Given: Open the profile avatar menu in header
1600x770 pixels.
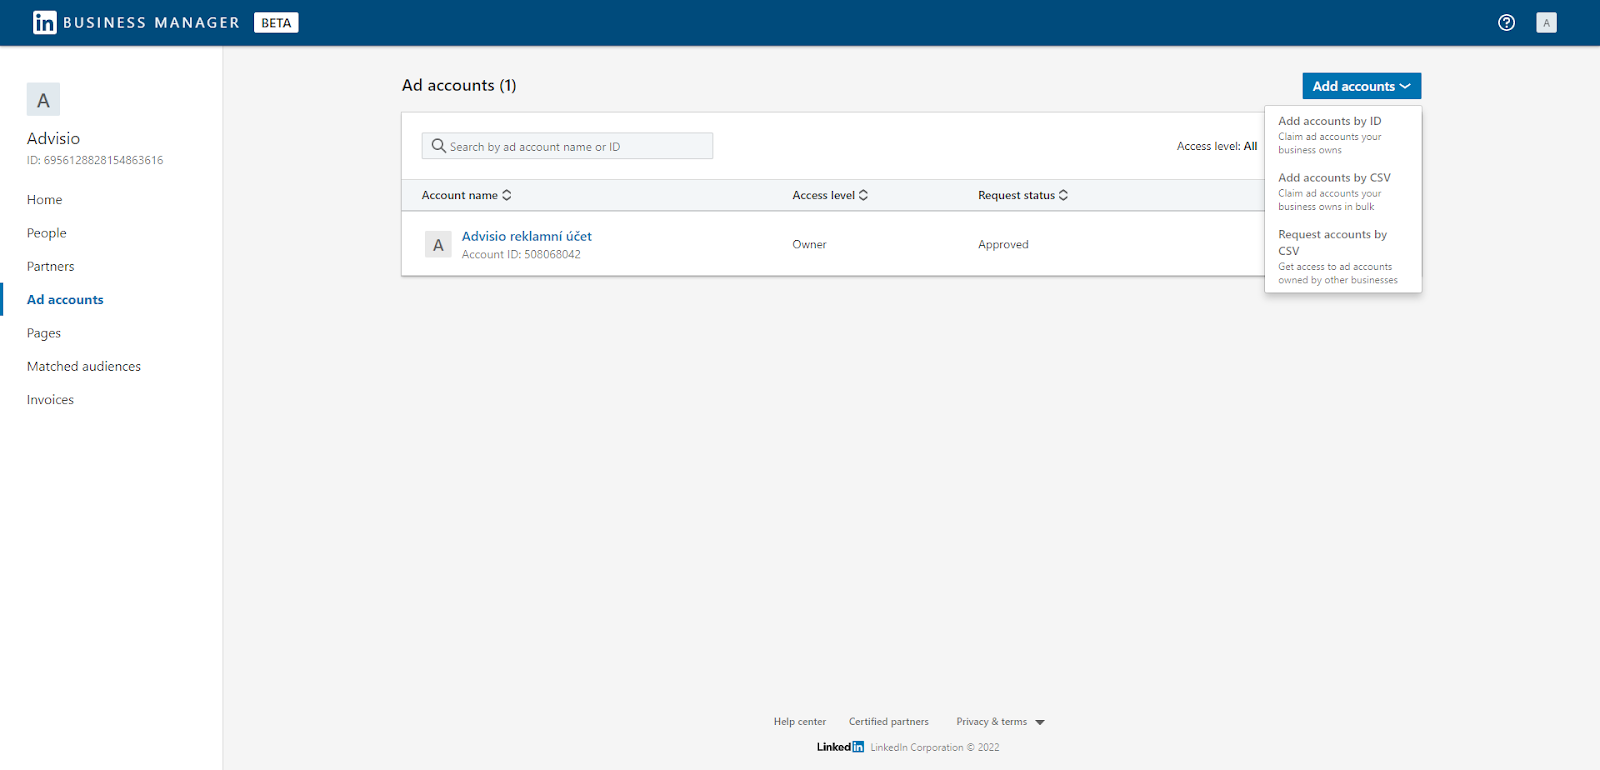Looking at the screenshot, I should point(1546,22).
